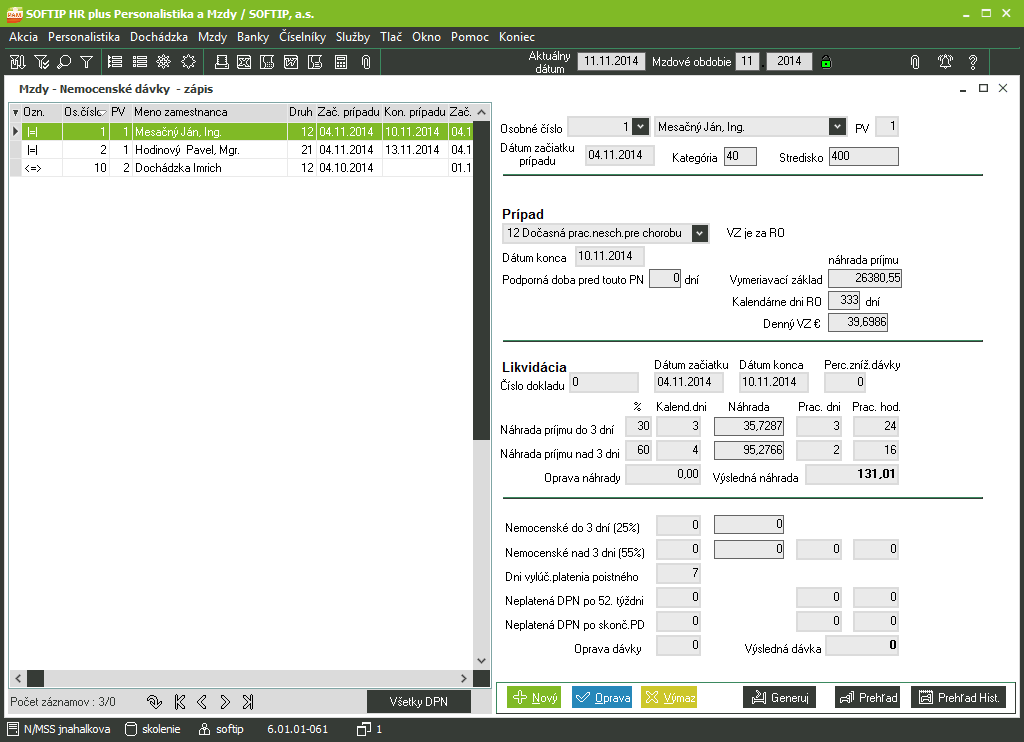Click the table's horizontal scrollbar thumb
This screenshot has height=742, width=1024.
36,677
